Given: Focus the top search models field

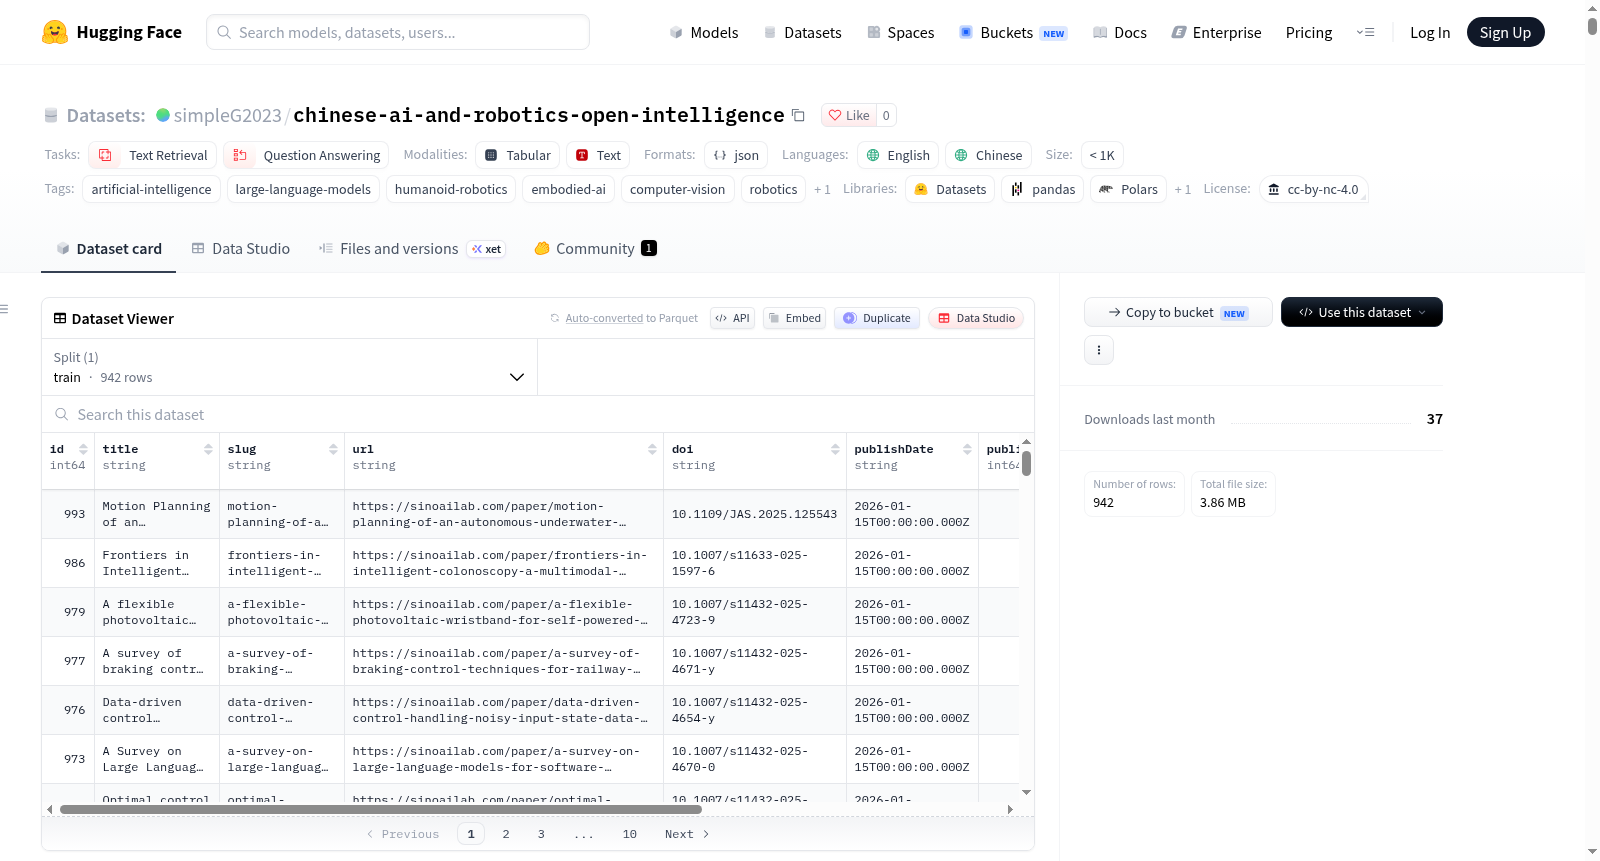Looking at the screenshot, I should point(398,32).
